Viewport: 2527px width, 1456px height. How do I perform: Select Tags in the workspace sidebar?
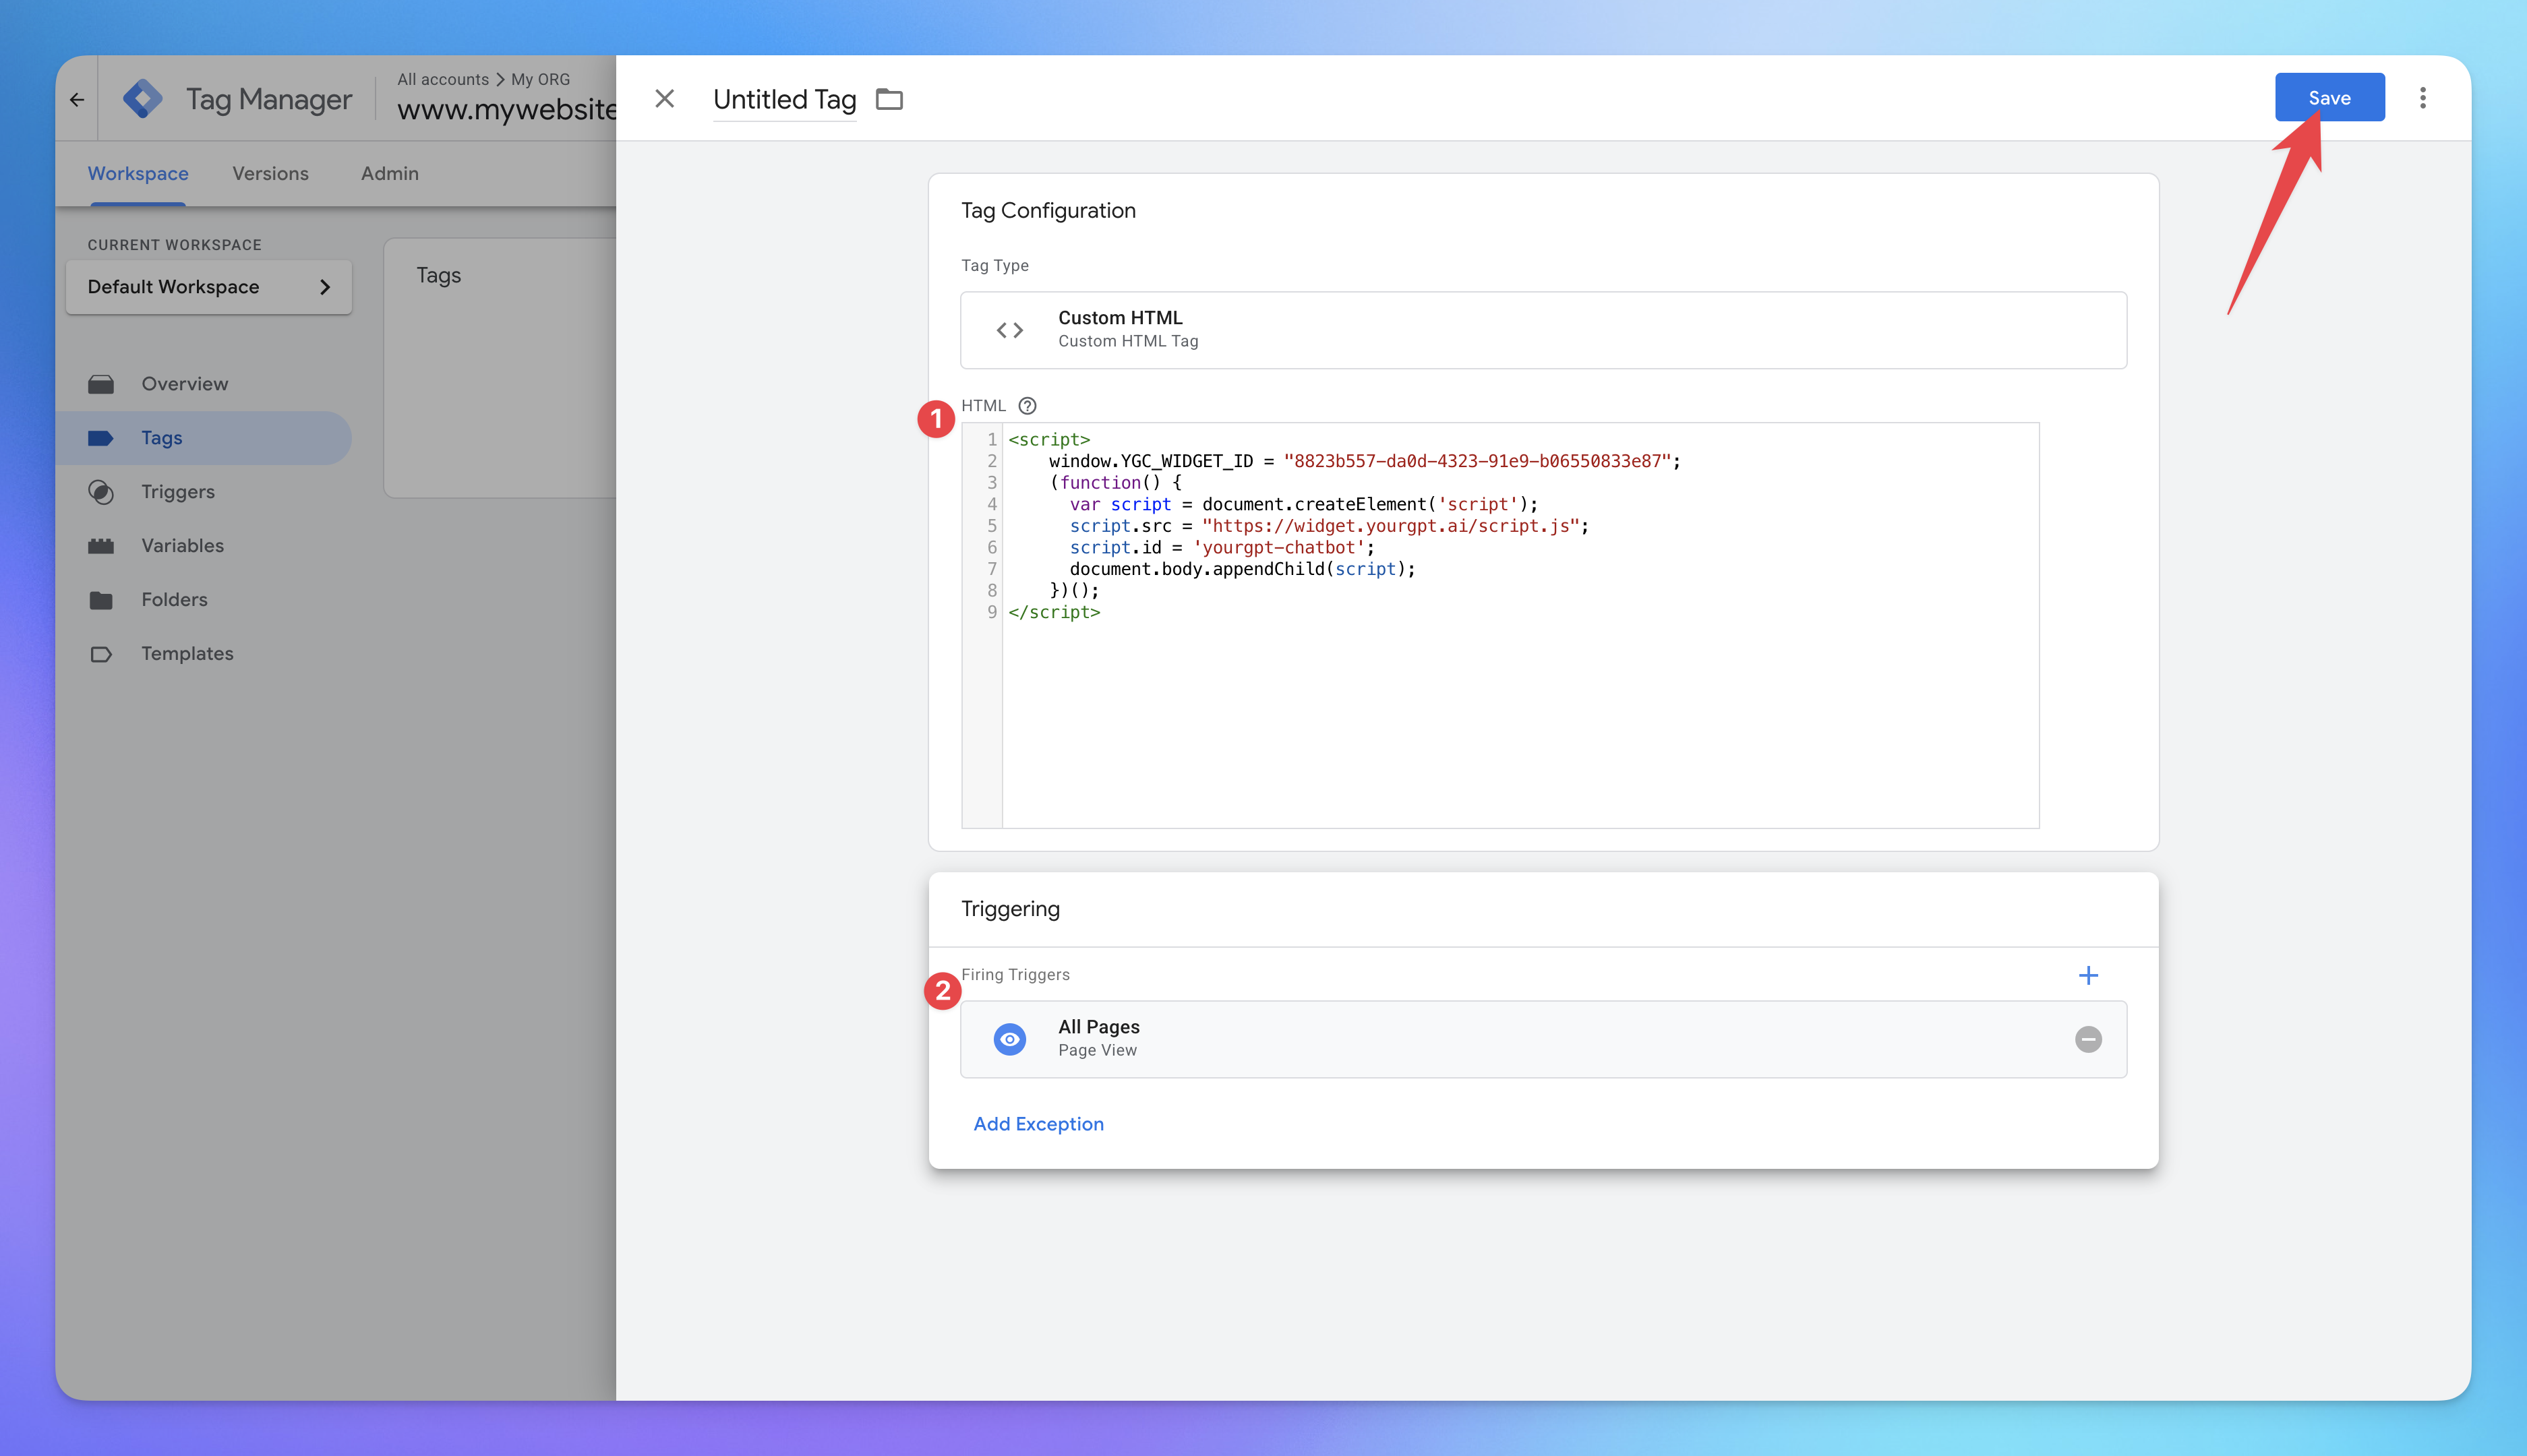point(162,437)
